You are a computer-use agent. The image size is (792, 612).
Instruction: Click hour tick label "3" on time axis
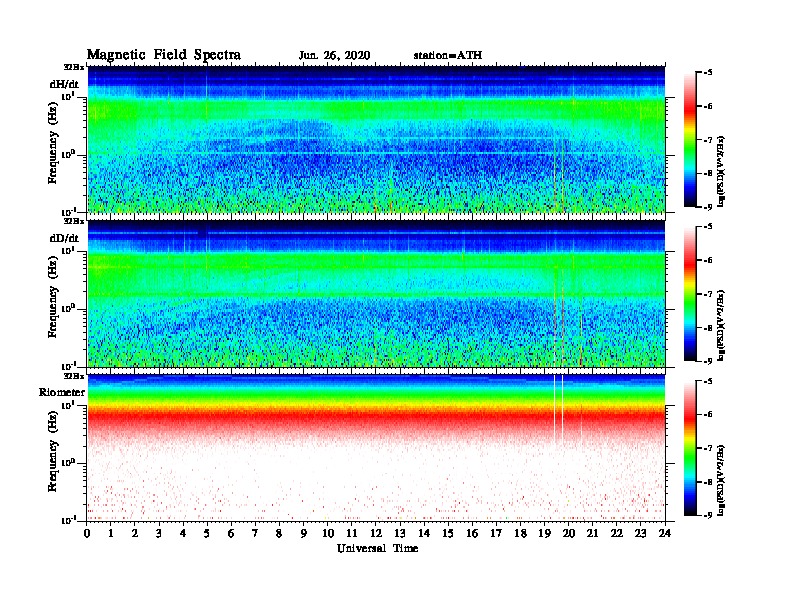(x=159, y=534)
